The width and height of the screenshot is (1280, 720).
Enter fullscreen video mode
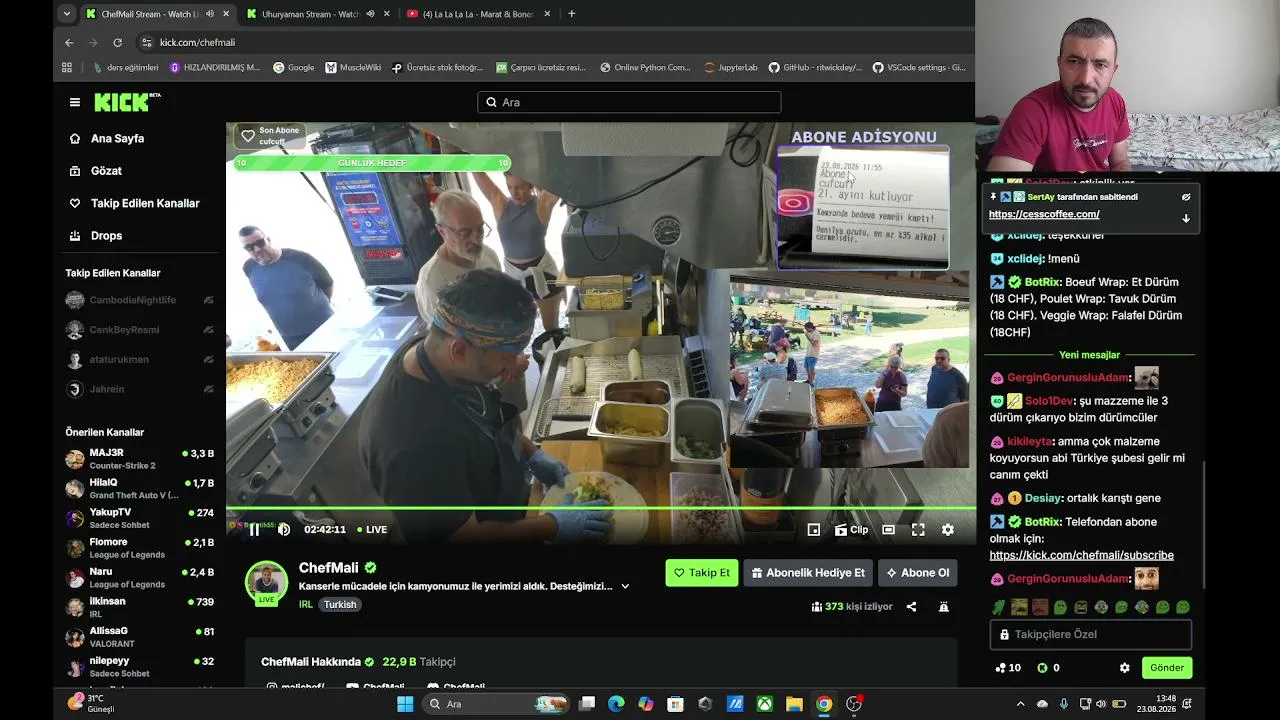918,530
